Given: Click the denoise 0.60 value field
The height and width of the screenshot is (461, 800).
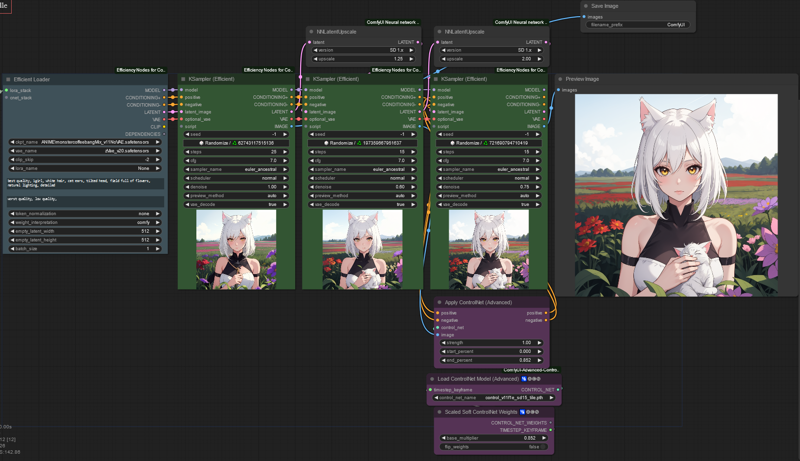Looking at the screenshot, I should [x=362, y=187].
